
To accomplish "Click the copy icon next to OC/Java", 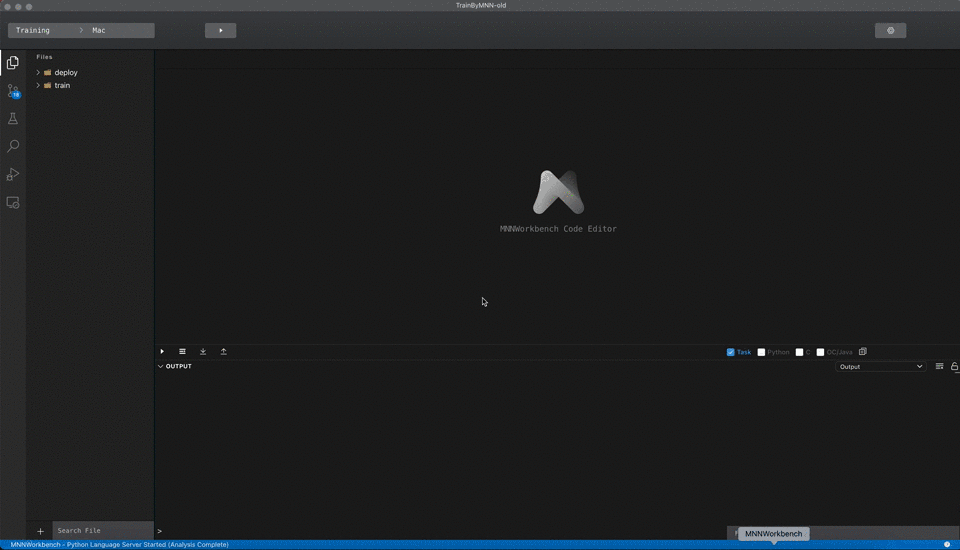I will click(x=863, y=352).
